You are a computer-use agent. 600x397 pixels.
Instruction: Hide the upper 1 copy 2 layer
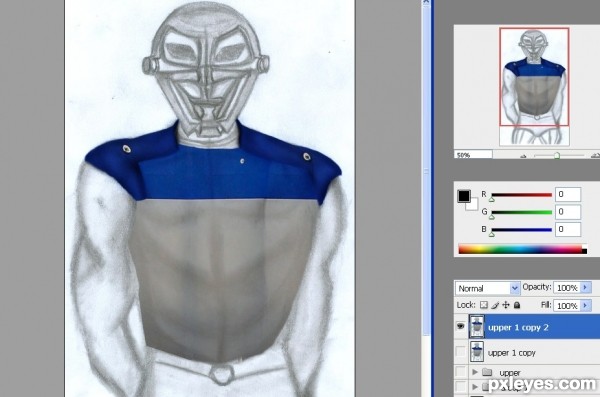[x=460, y=327]
